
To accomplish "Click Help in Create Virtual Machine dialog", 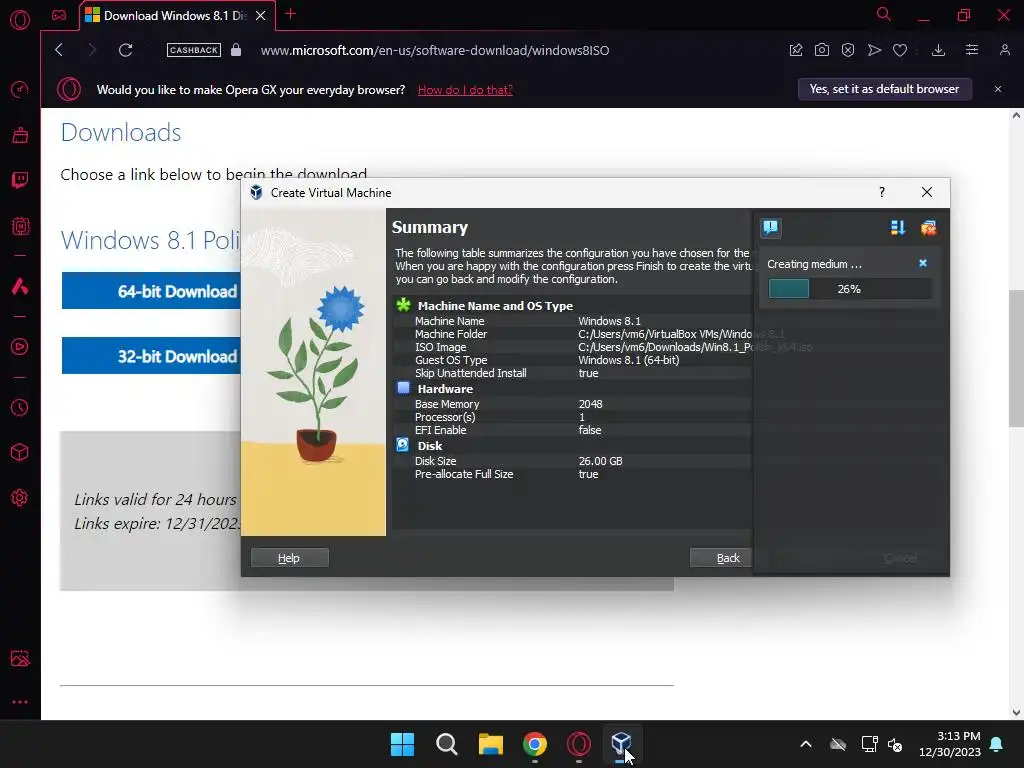I will (289, 558).
